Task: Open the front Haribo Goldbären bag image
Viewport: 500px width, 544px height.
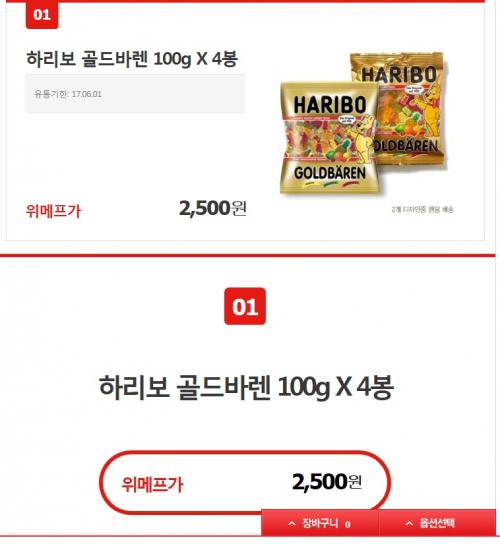Action: click(328, 138)
